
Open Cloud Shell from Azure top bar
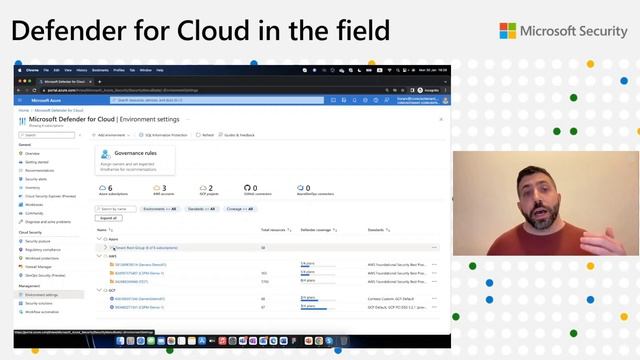click(333, 100)
